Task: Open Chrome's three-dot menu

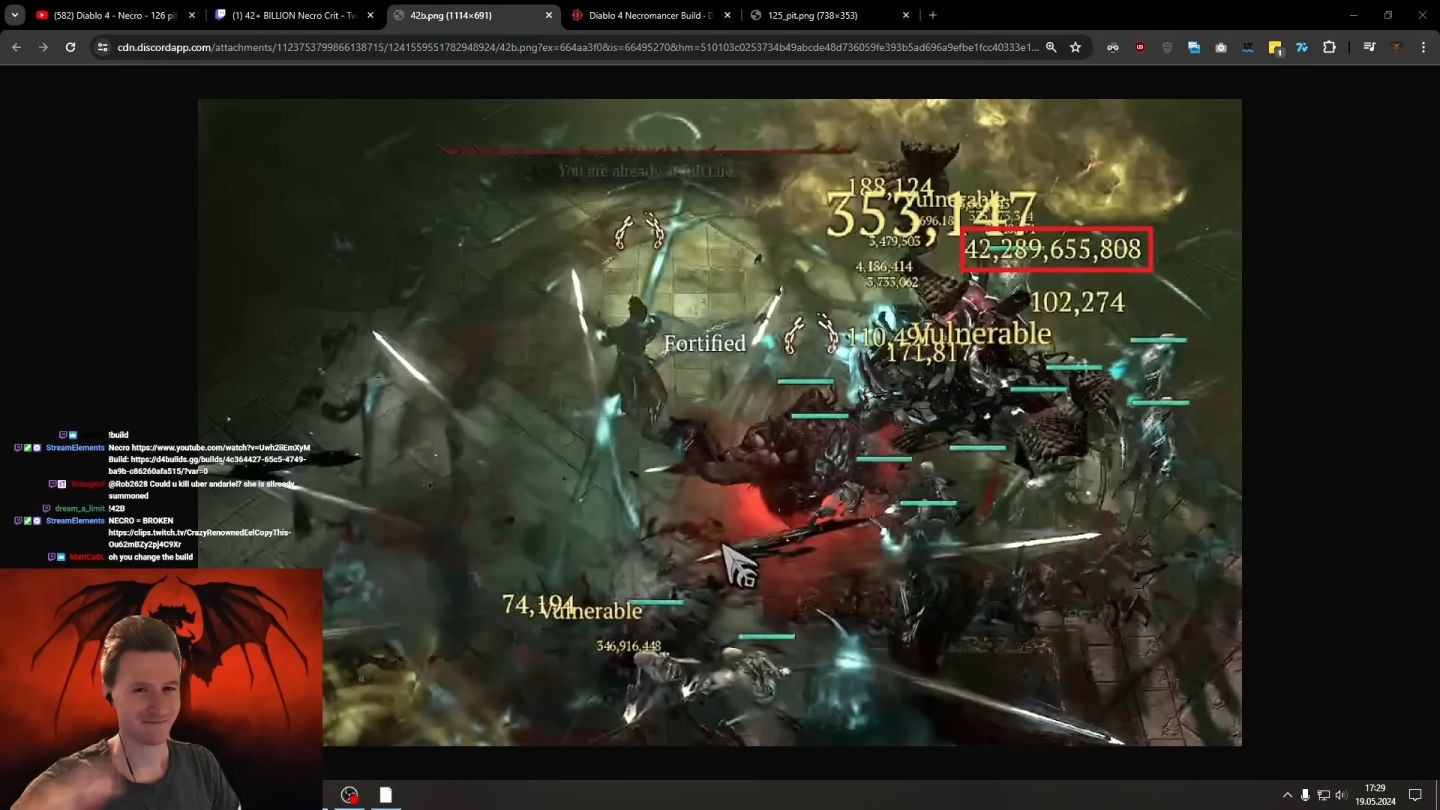Action: [1423, 47]
